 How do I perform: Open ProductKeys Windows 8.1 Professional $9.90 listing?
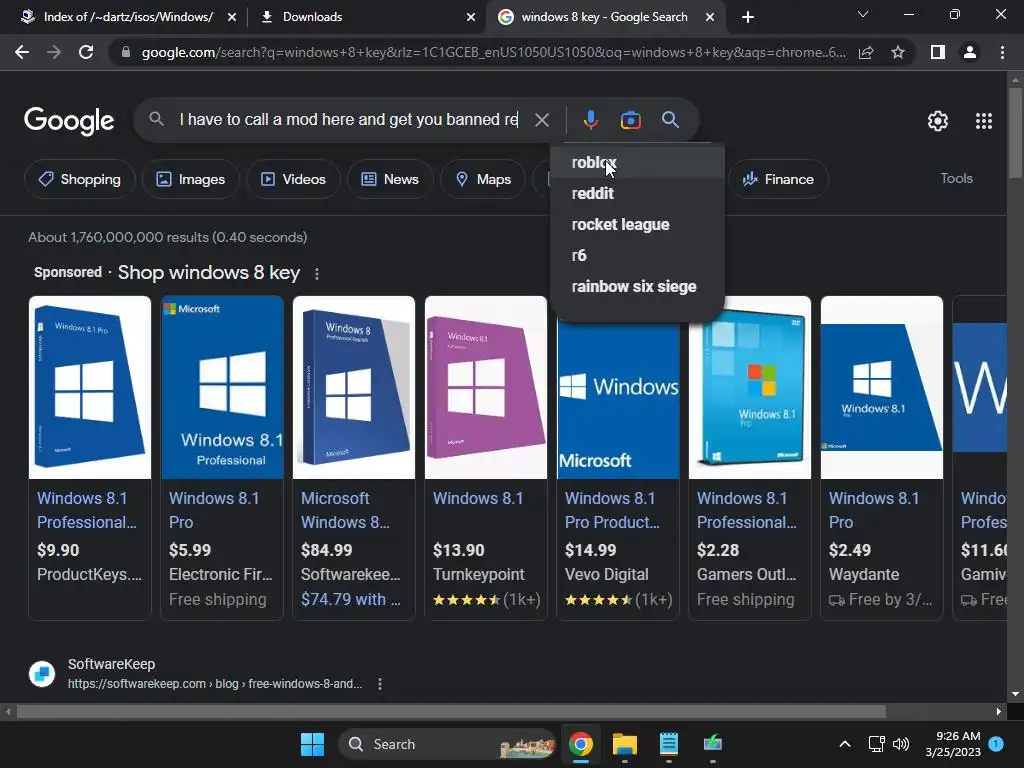coord(89,458)
